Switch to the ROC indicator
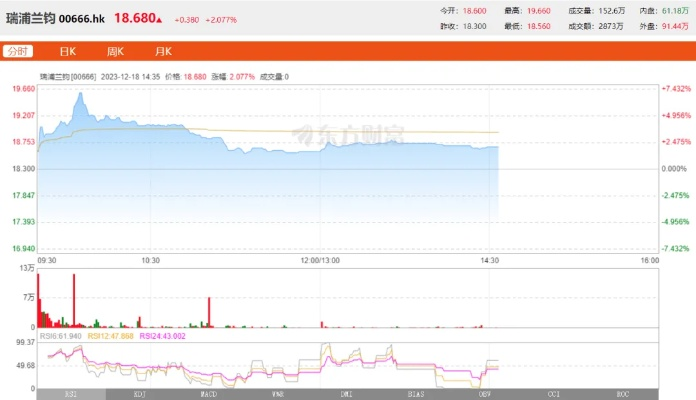 (x=622, y=395)
